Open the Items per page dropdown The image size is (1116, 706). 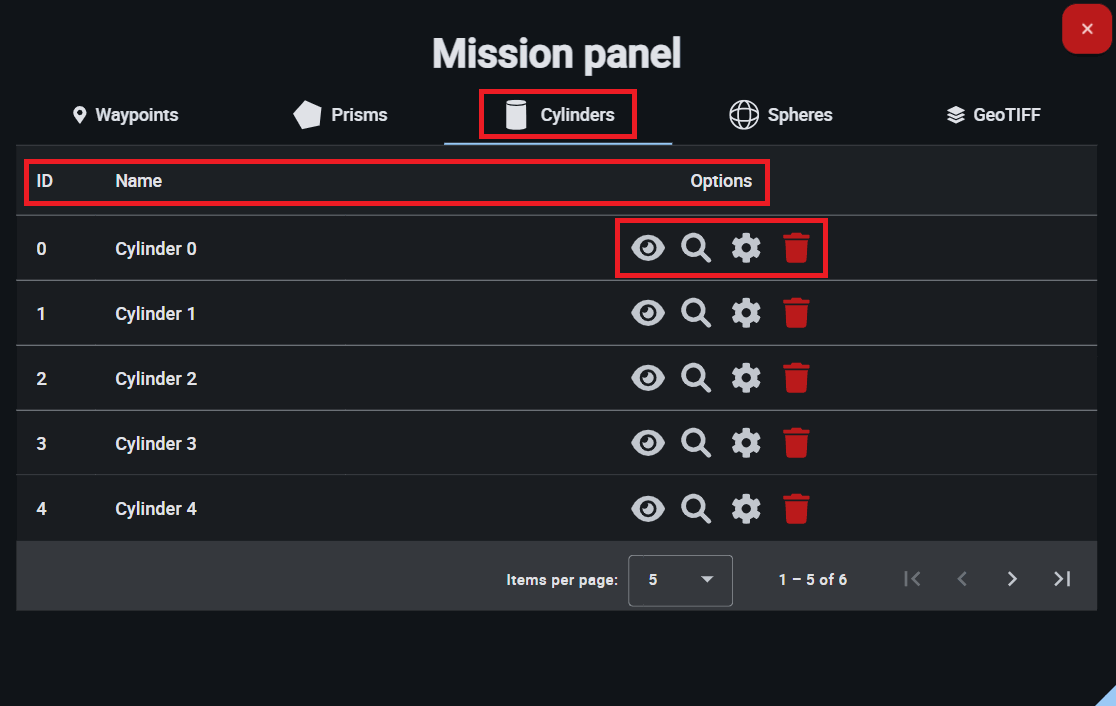tap(680, 580)
